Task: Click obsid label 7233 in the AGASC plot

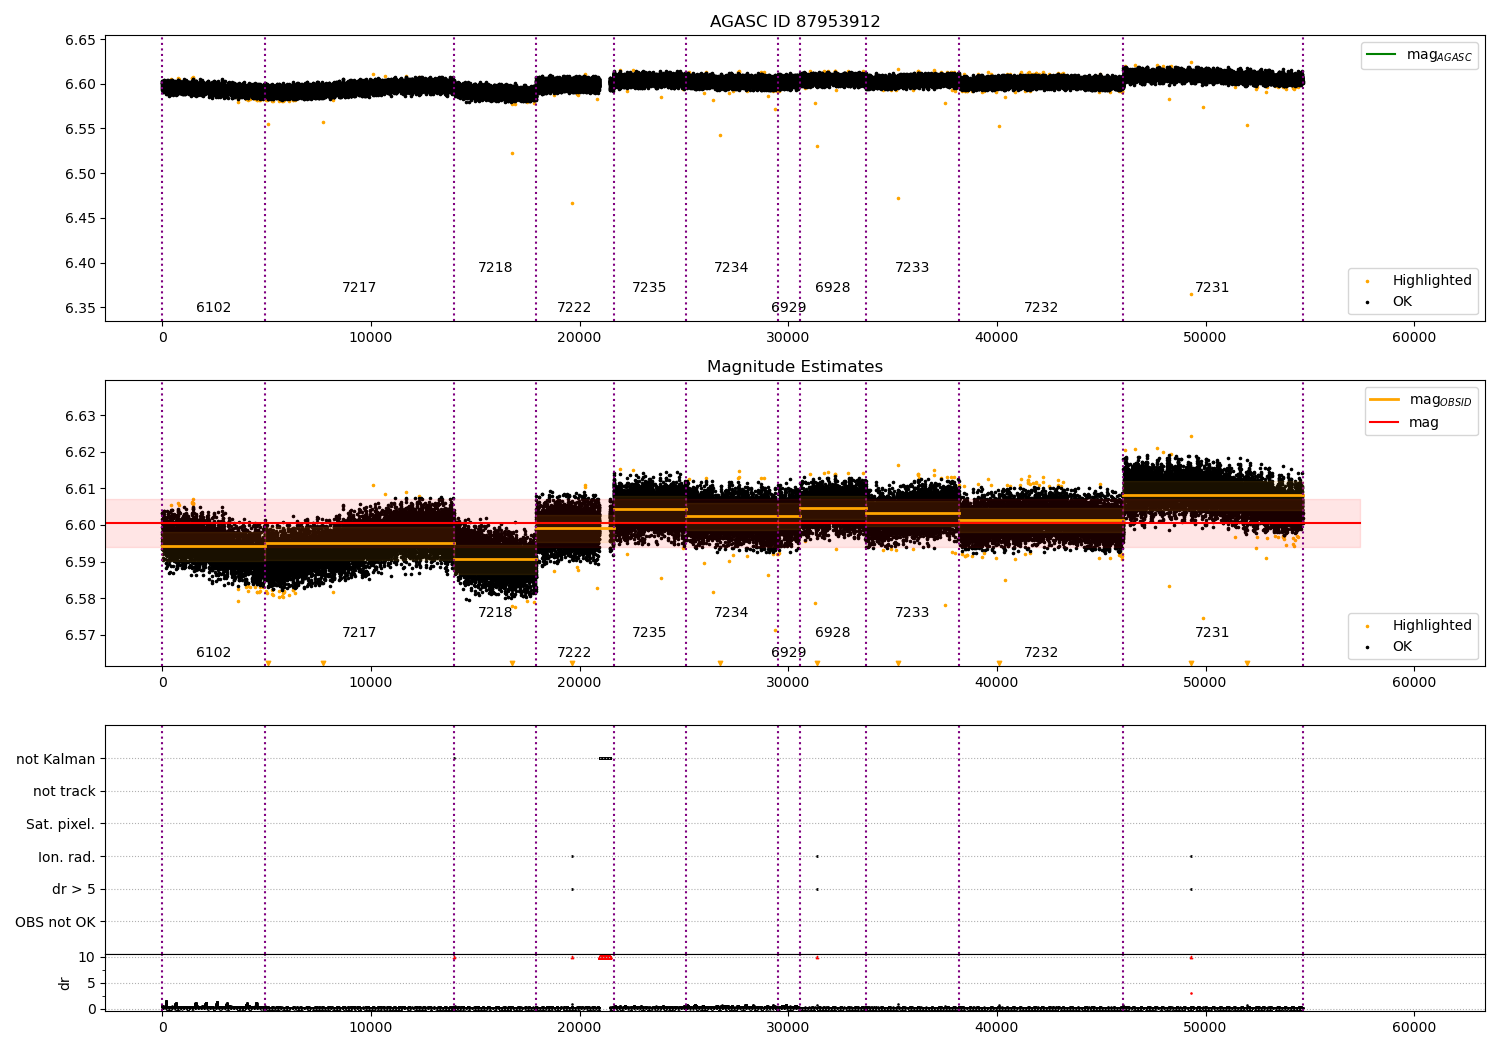Action: pyautogui.click(x=912, y=268)
